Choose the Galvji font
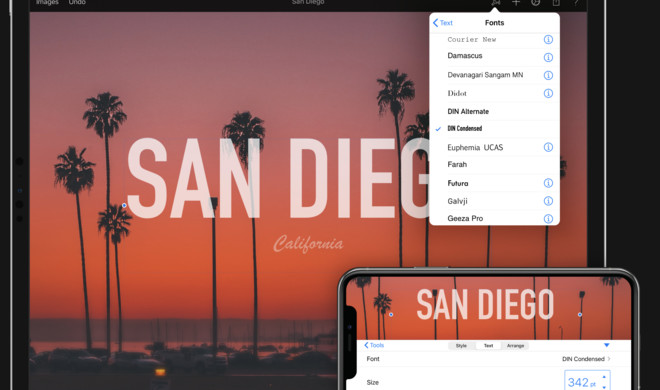Screen dimensions: 660x390 (x=457, y=201)
